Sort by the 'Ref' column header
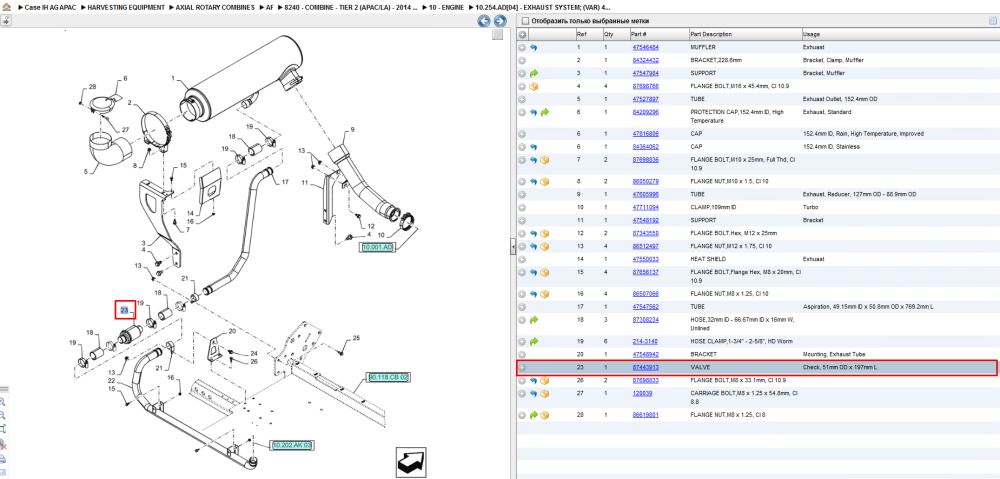This screenshot has width=1000, height=479. (x=581, y=34)
